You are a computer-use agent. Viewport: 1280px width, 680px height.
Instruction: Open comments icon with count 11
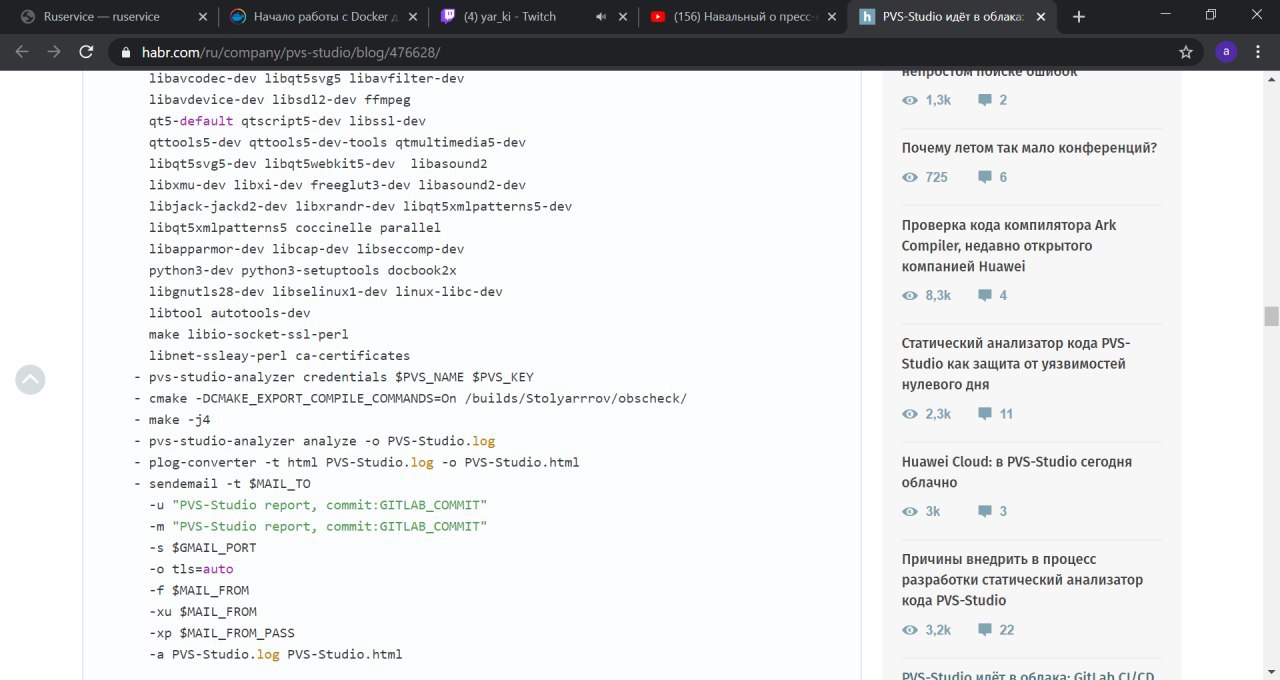[985, 414]
